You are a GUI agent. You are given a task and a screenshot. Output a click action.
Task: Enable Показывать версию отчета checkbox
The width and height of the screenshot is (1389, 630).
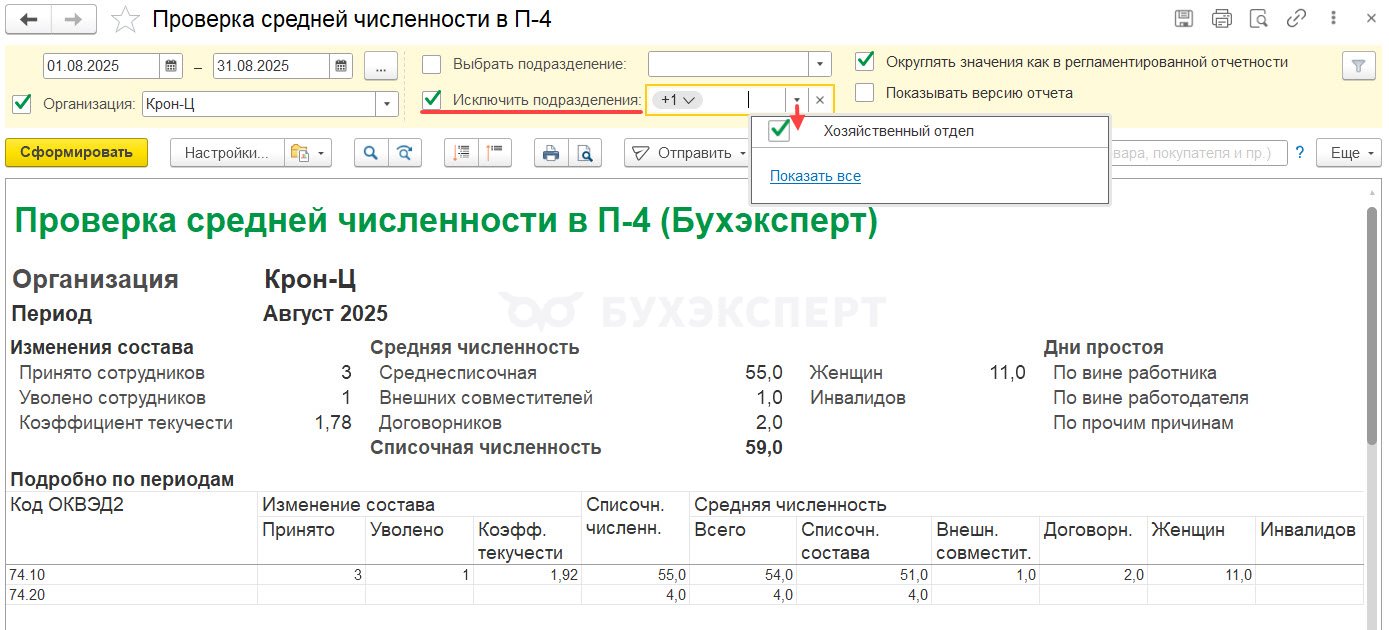click(865, 92)
